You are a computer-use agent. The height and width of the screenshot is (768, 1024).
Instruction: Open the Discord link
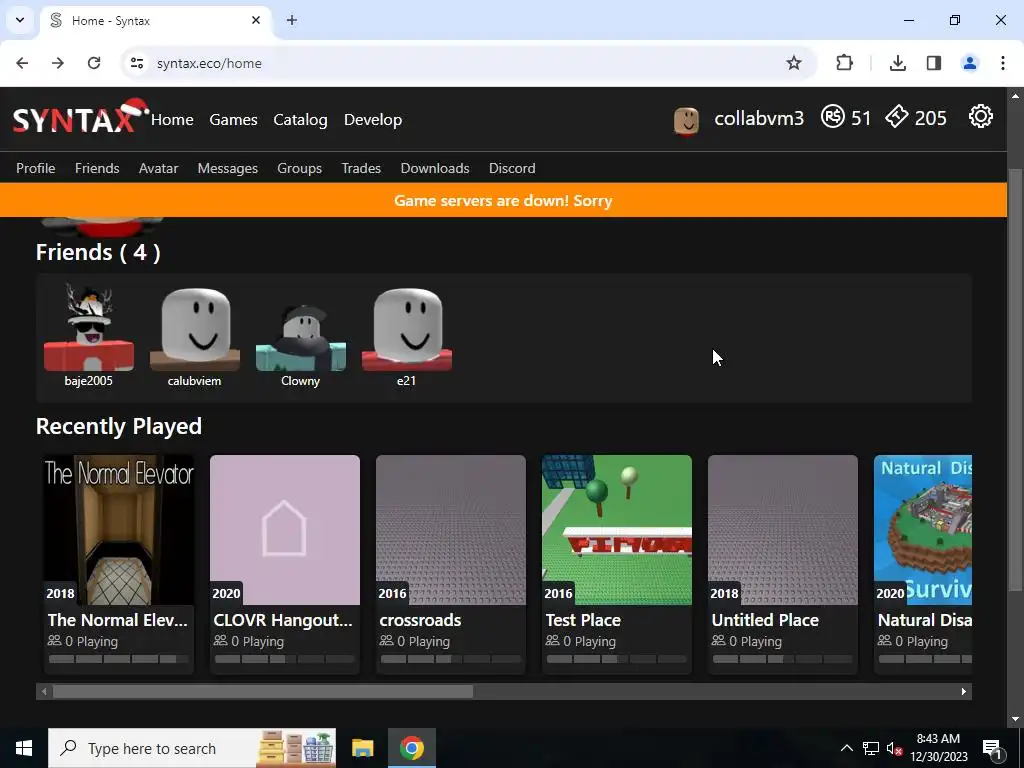click(512, 168)
